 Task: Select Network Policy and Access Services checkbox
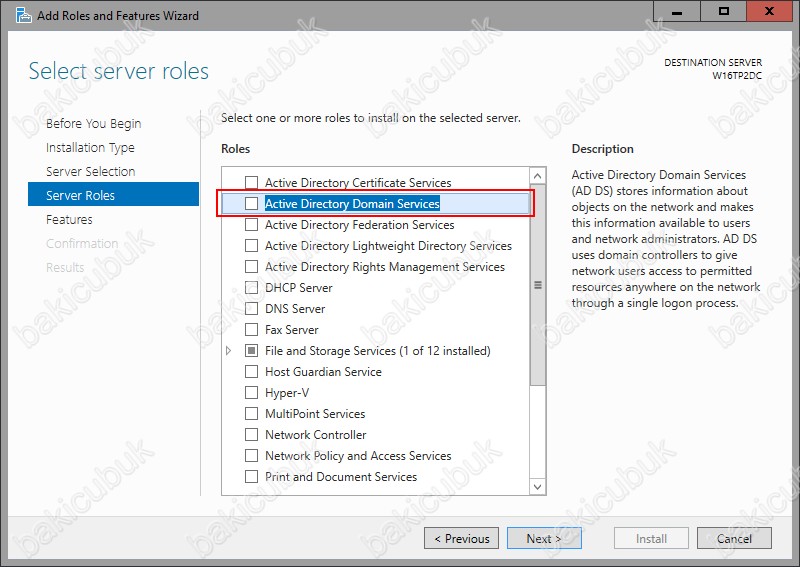[252, 455]
